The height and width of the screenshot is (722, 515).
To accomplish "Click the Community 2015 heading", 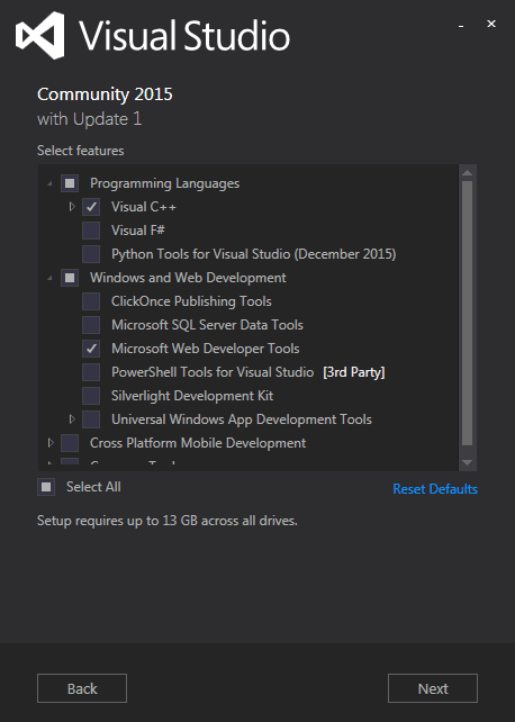I will click(x=105, y=94).
